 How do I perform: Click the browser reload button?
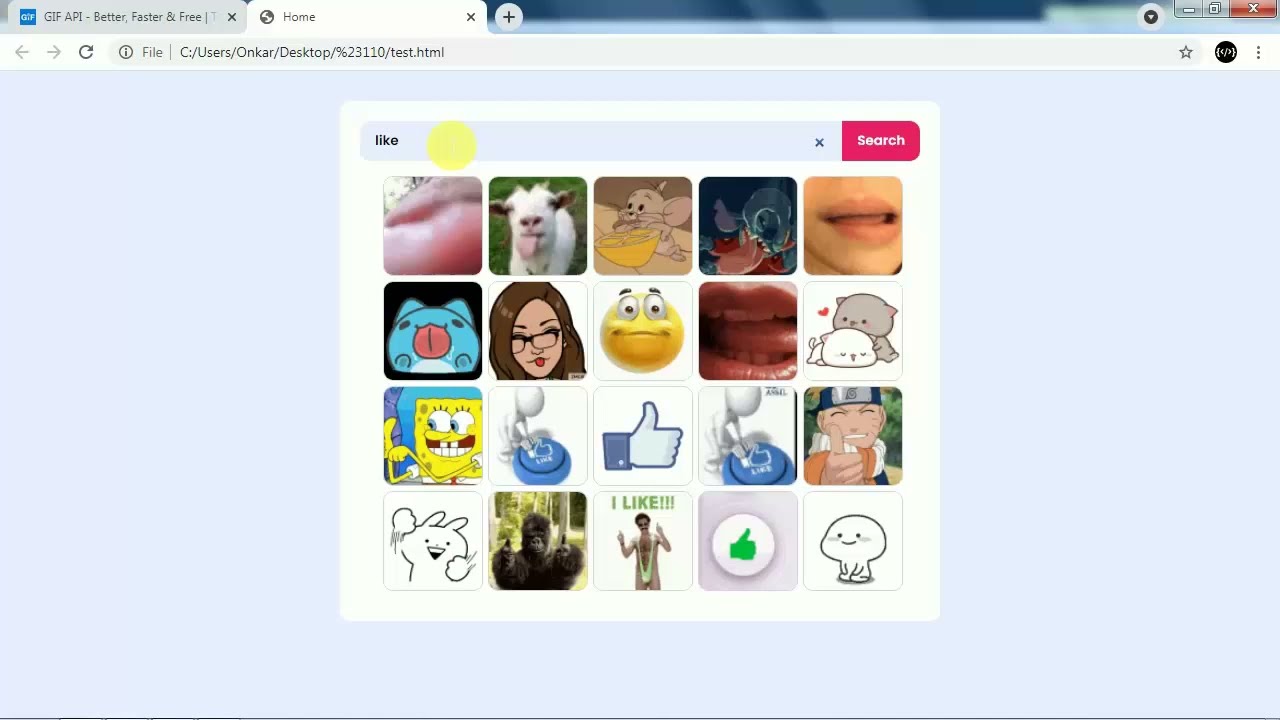click(86, 52)
